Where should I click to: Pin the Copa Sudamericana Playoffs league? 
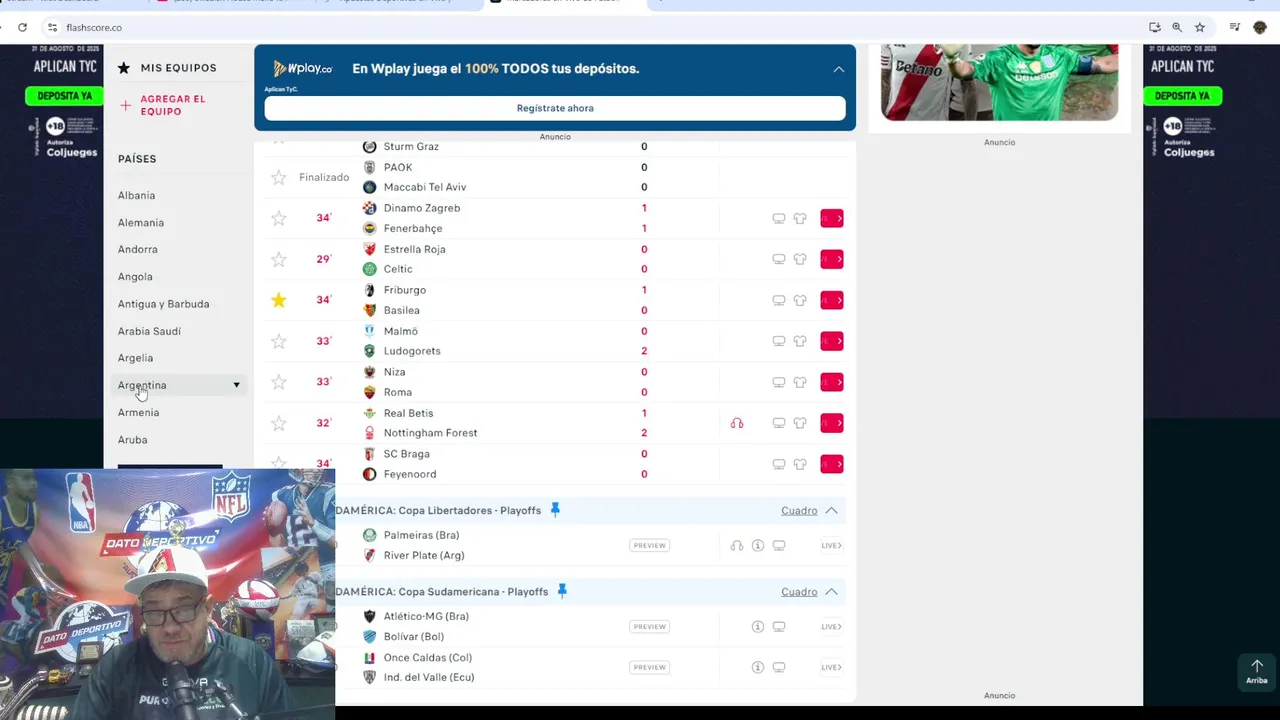coord(562,591)
